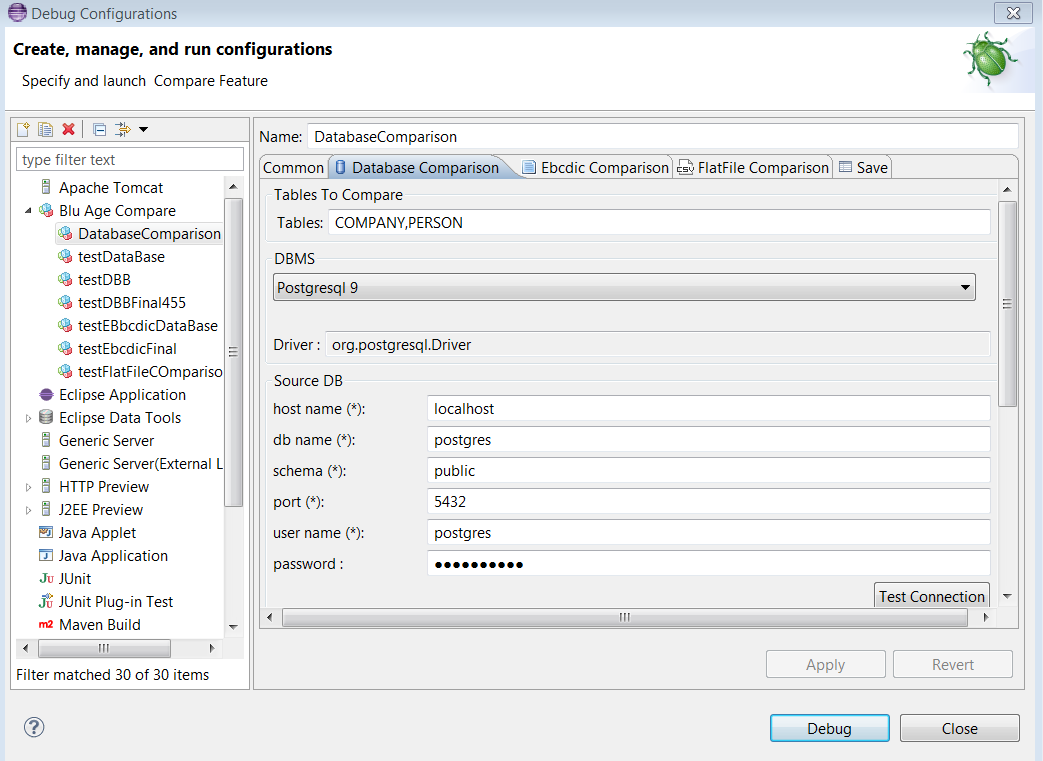Click the configuration tree horizontal scrollbar
Viewport: 1043px width, 761px height.
(x=104, y=648)
